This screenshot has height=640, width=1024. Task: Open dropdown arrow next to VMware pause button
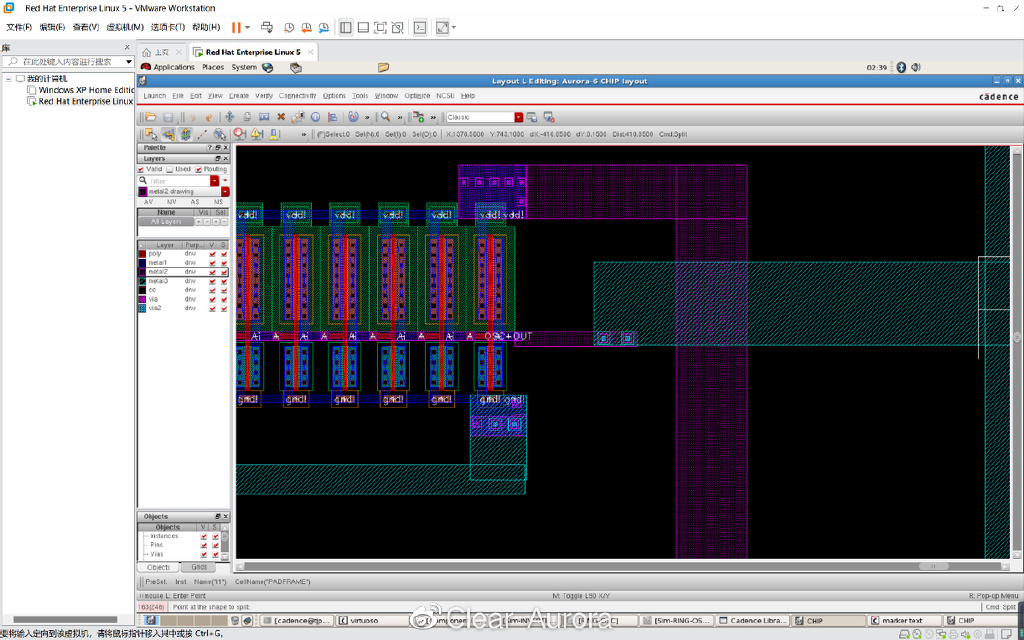click(248, 27)
